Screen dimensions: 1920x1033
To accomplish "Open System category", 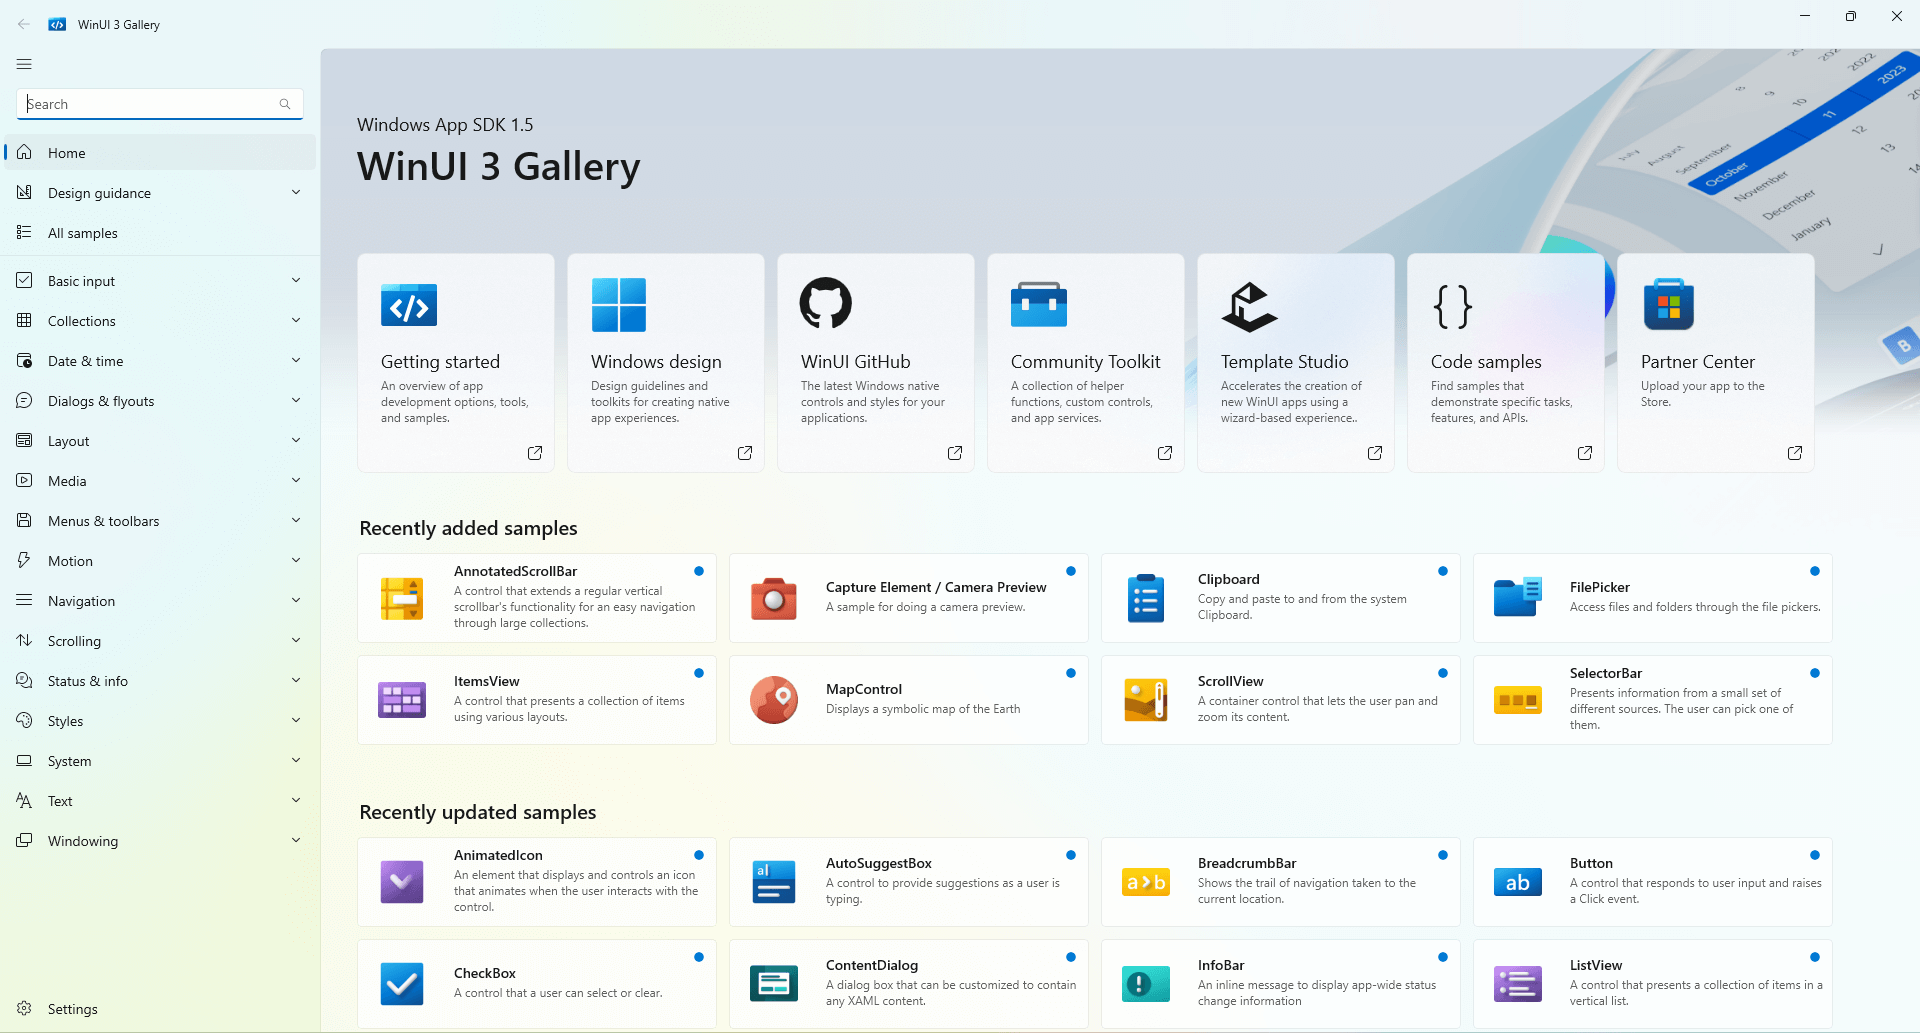I will 160,761.
